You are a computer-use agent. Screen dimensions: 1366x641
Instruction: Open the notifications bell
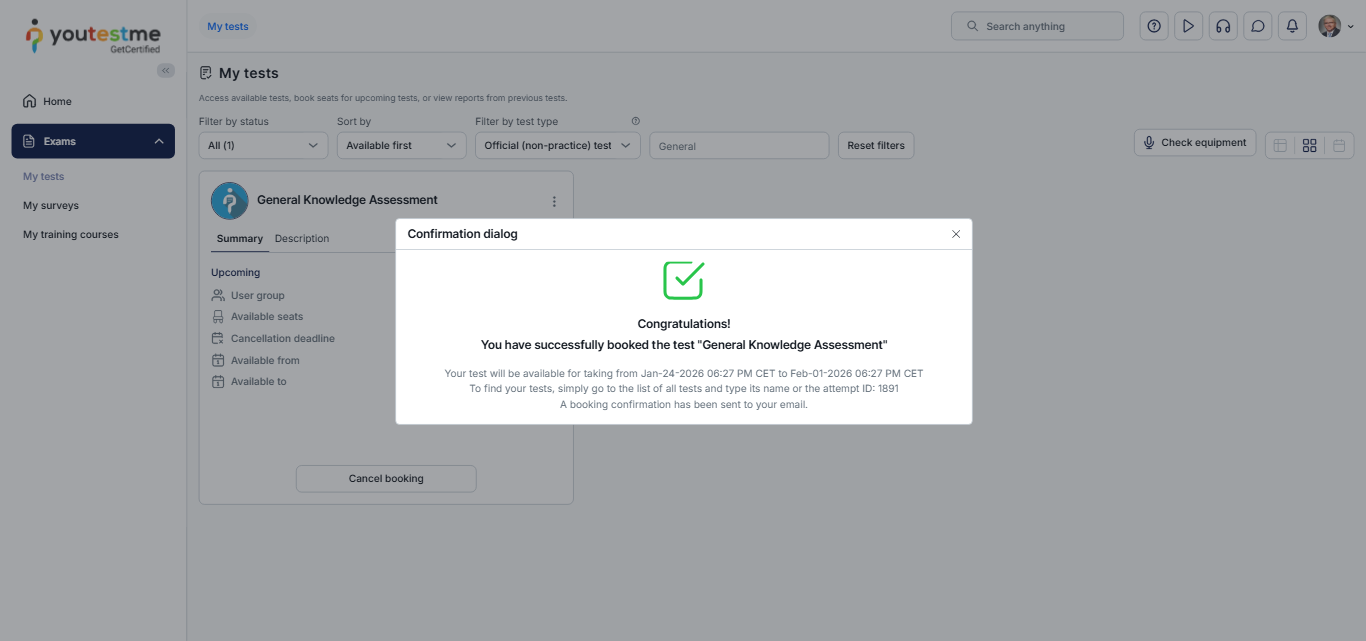click(1292, 26)
